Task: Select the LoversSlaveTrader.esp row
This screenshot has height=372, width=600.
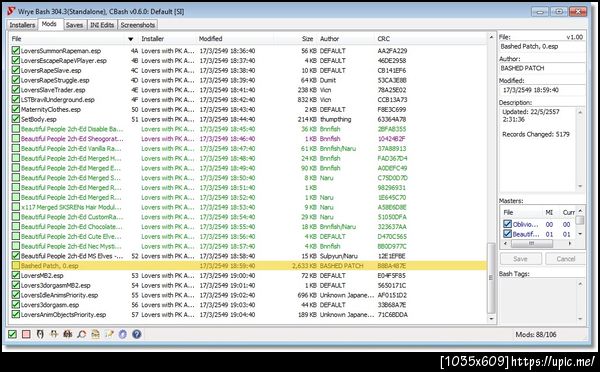Action: point(249,90)
